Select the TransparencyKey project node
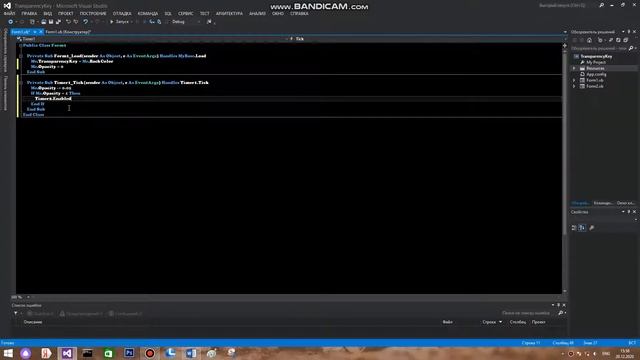 coord(596,56)
